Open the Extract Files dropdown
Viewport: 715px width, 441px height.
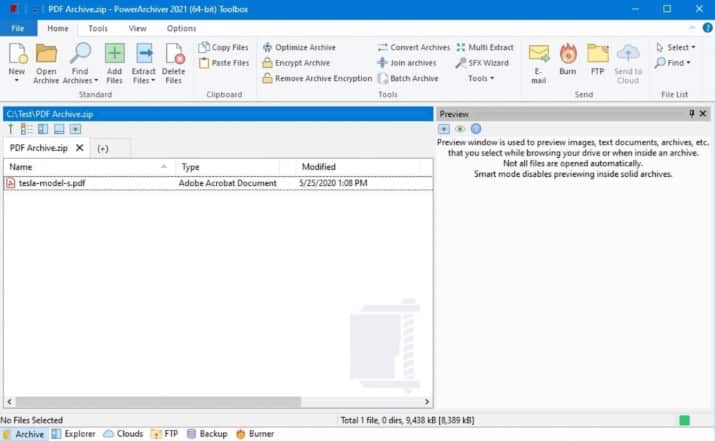144,81
